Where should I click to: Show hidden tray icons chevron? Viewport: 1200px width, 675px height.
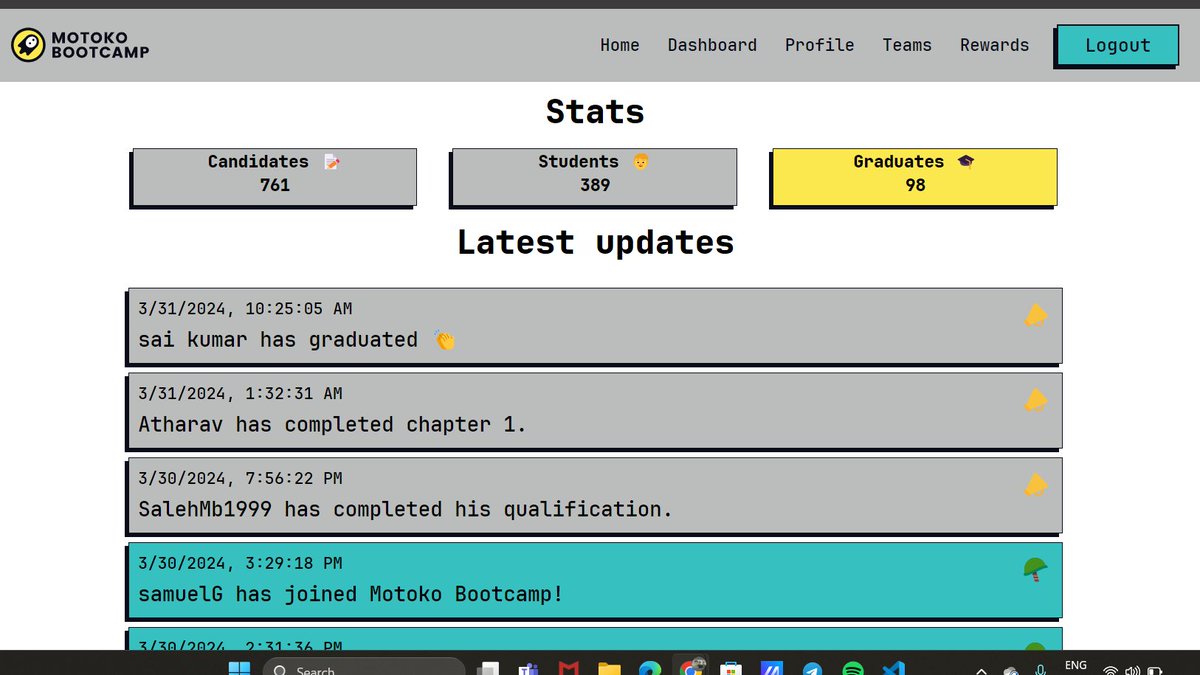[981, 671]
